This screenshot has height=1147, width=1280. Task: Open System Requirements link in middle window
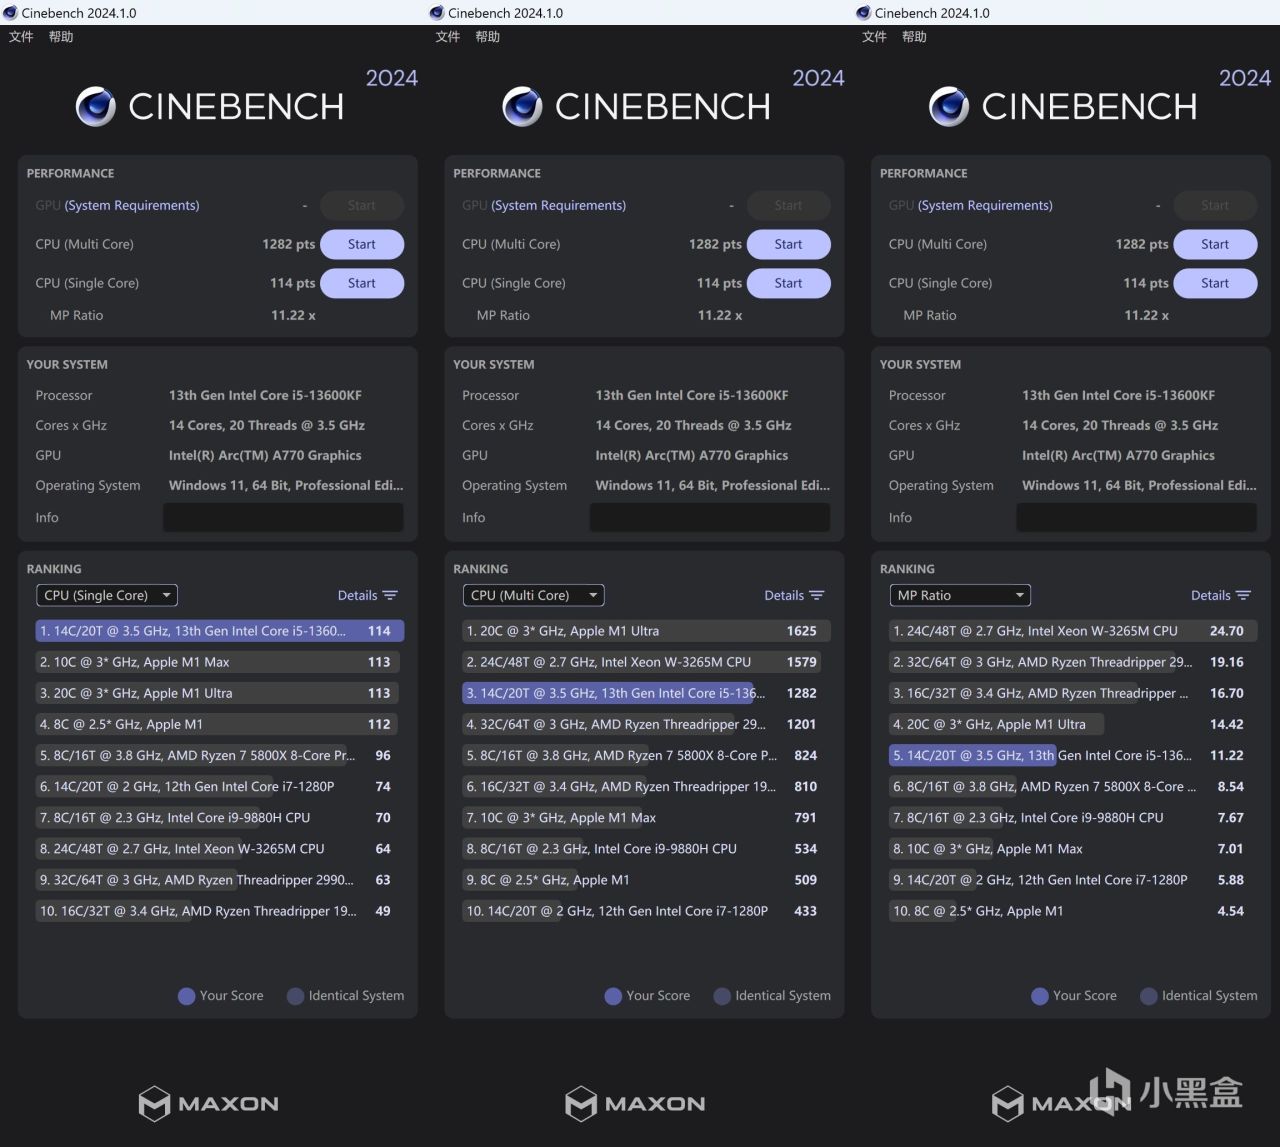point(558,205)
